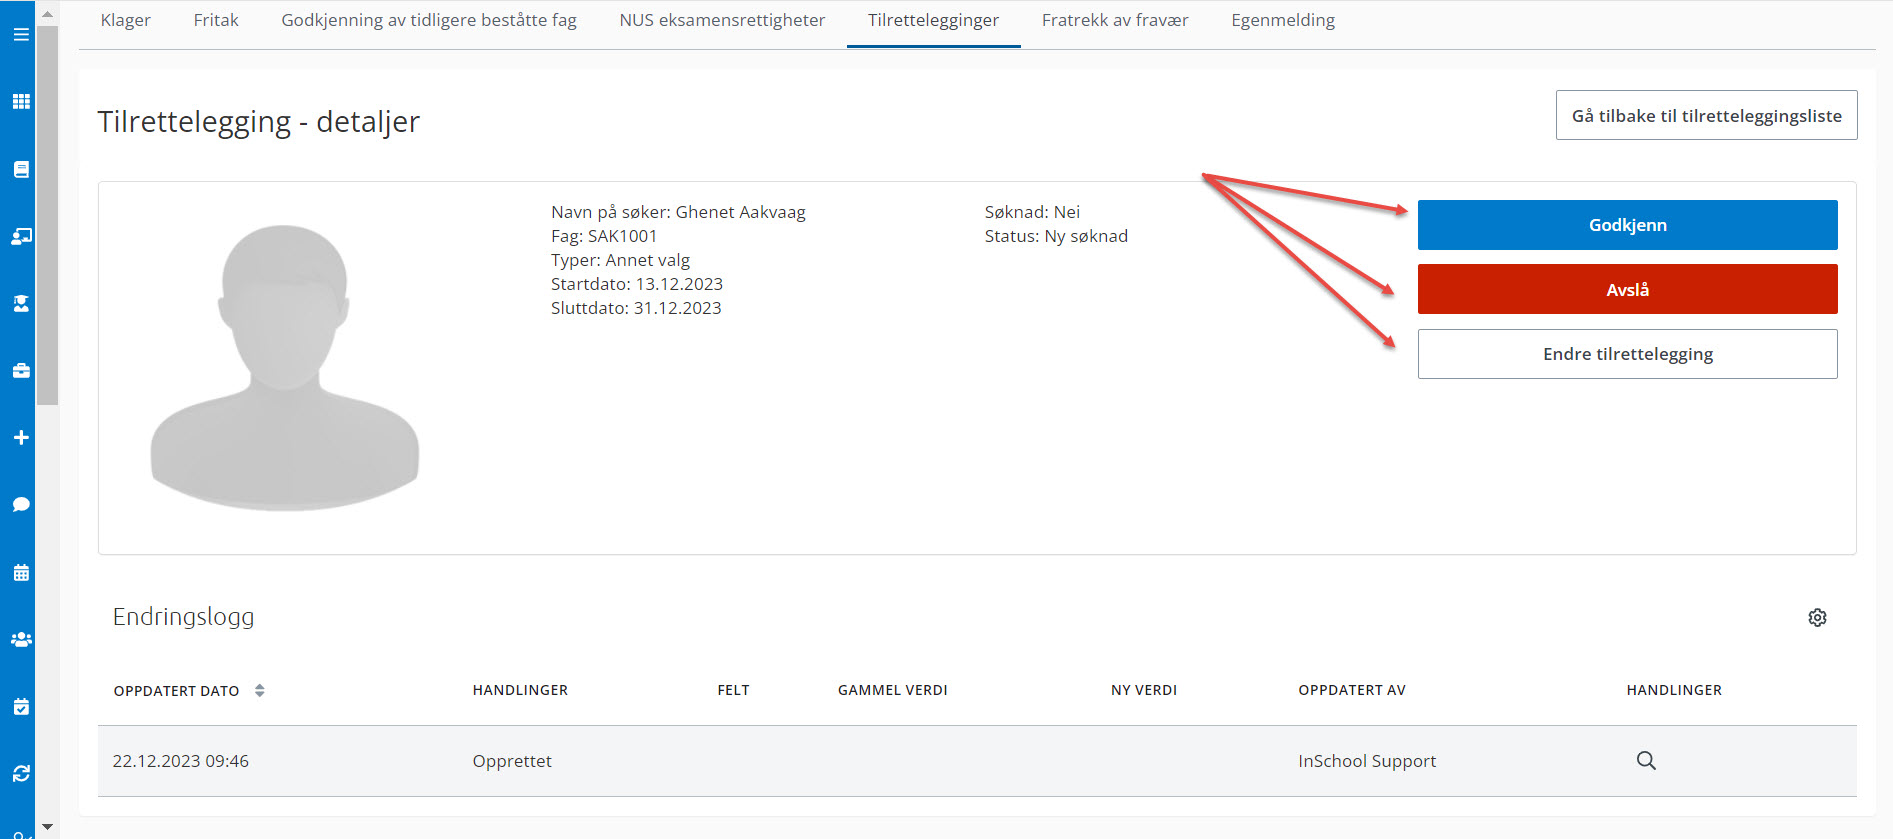Click the Endringslogg heading
This screenshot has height=839, width=1893.
pos(183,617)
